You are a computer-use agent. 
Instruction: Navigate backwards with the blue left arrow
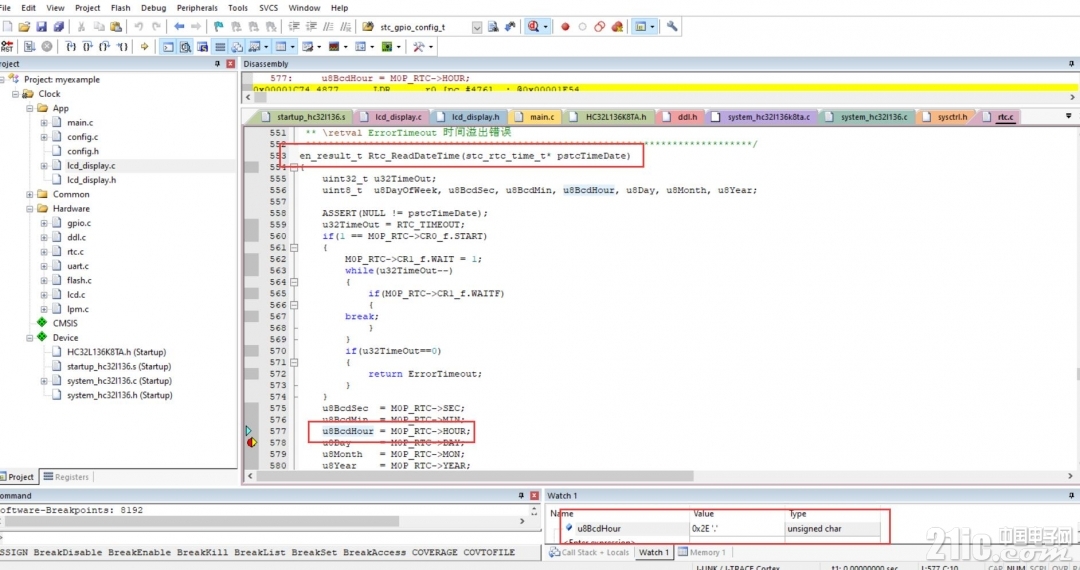coord(179,26)
